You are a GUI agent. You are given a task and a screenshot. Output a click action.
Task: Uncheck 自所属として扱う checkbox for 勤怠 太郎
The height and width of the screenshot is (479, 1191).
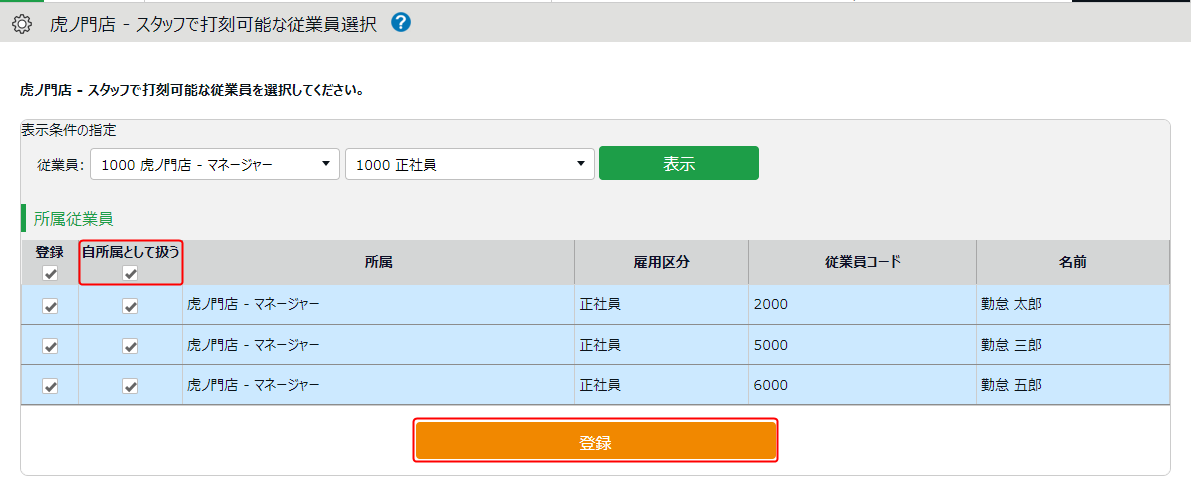click(130, 307)
